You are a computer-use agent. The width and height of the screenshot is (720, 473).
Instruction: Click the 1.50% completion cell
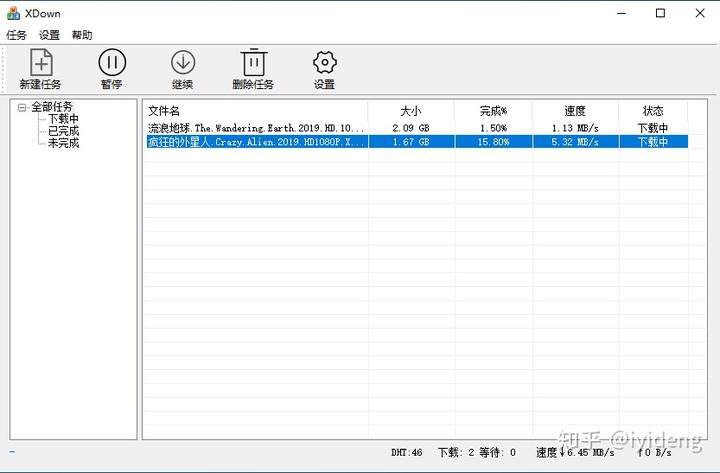point(494,128)
